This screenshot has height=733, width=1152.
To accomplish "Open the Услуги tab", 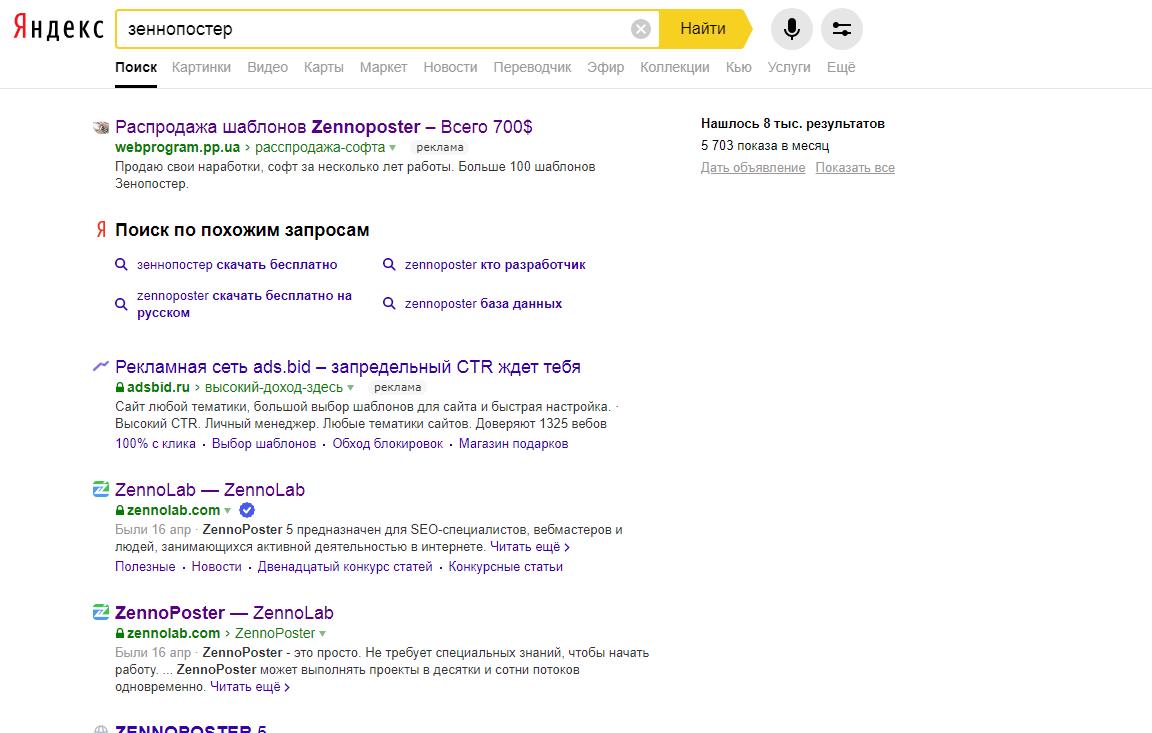I will [788, 67].
